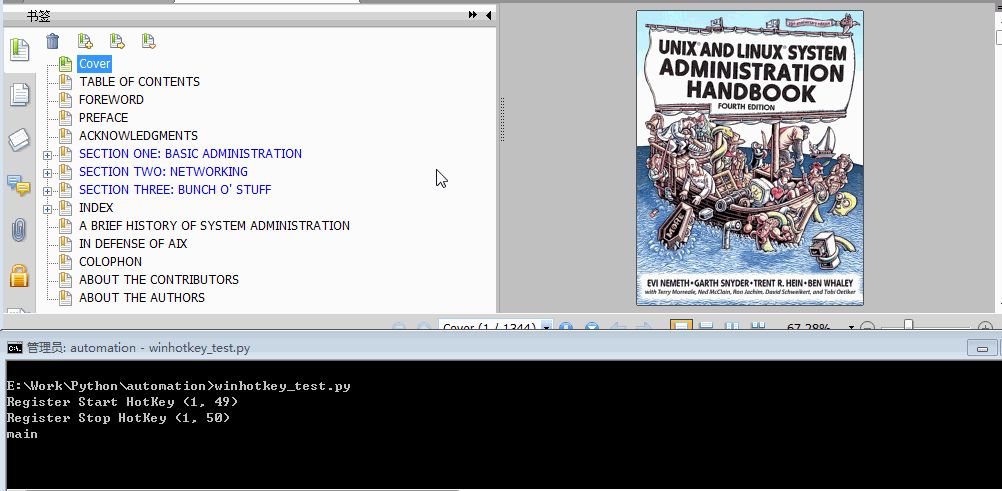Open the Attachments paperclip panel

pyautogui.click(x=19, y=230)
